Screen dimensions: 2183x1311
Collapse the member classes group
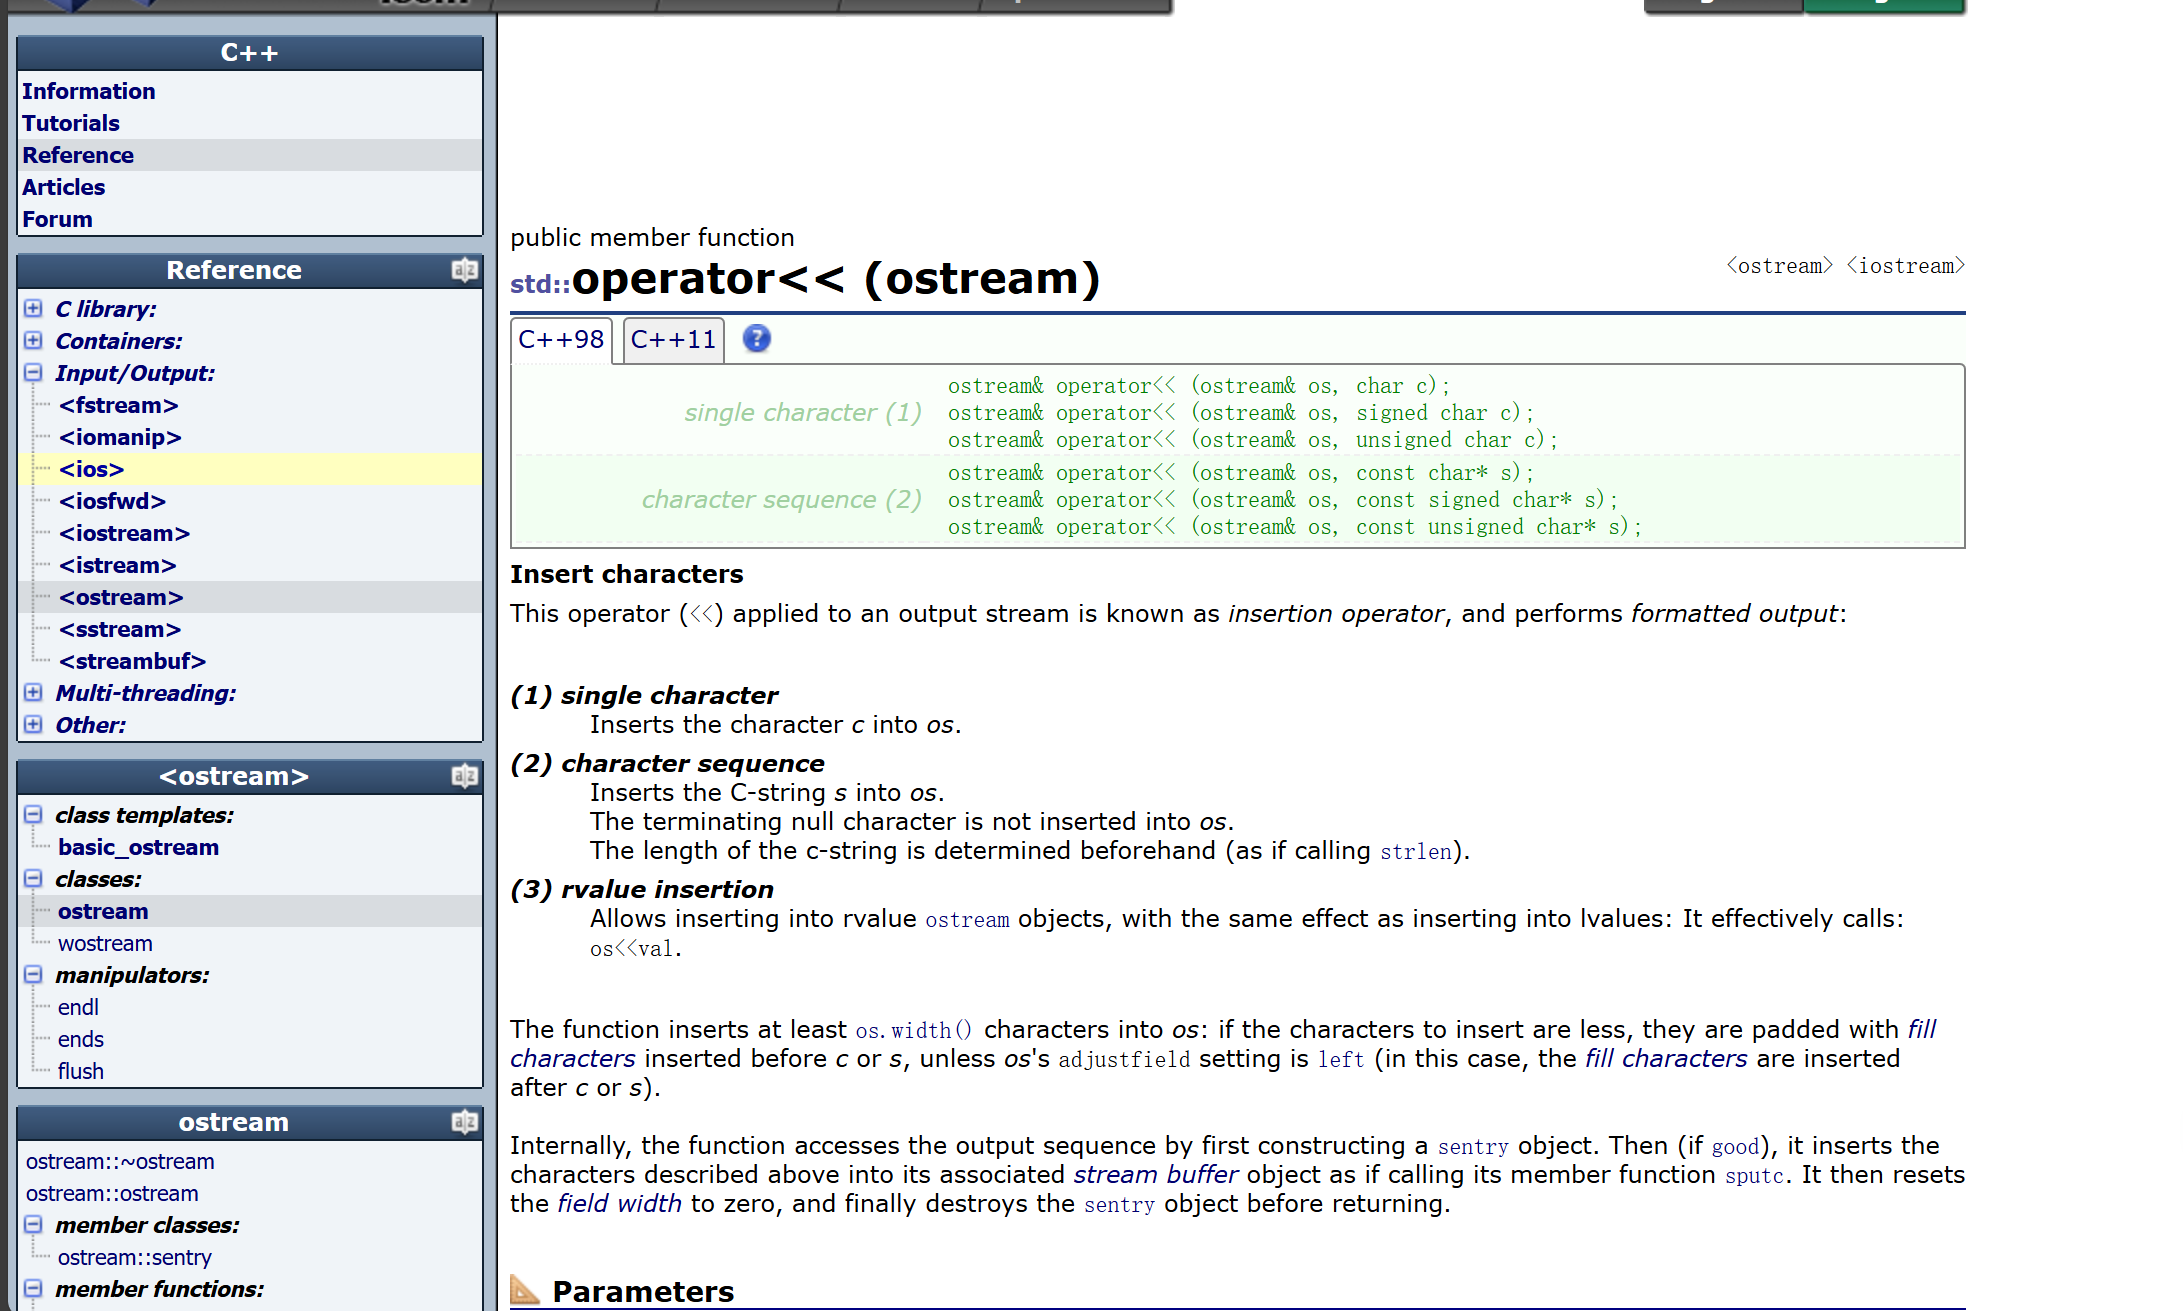pos(33,1224)
